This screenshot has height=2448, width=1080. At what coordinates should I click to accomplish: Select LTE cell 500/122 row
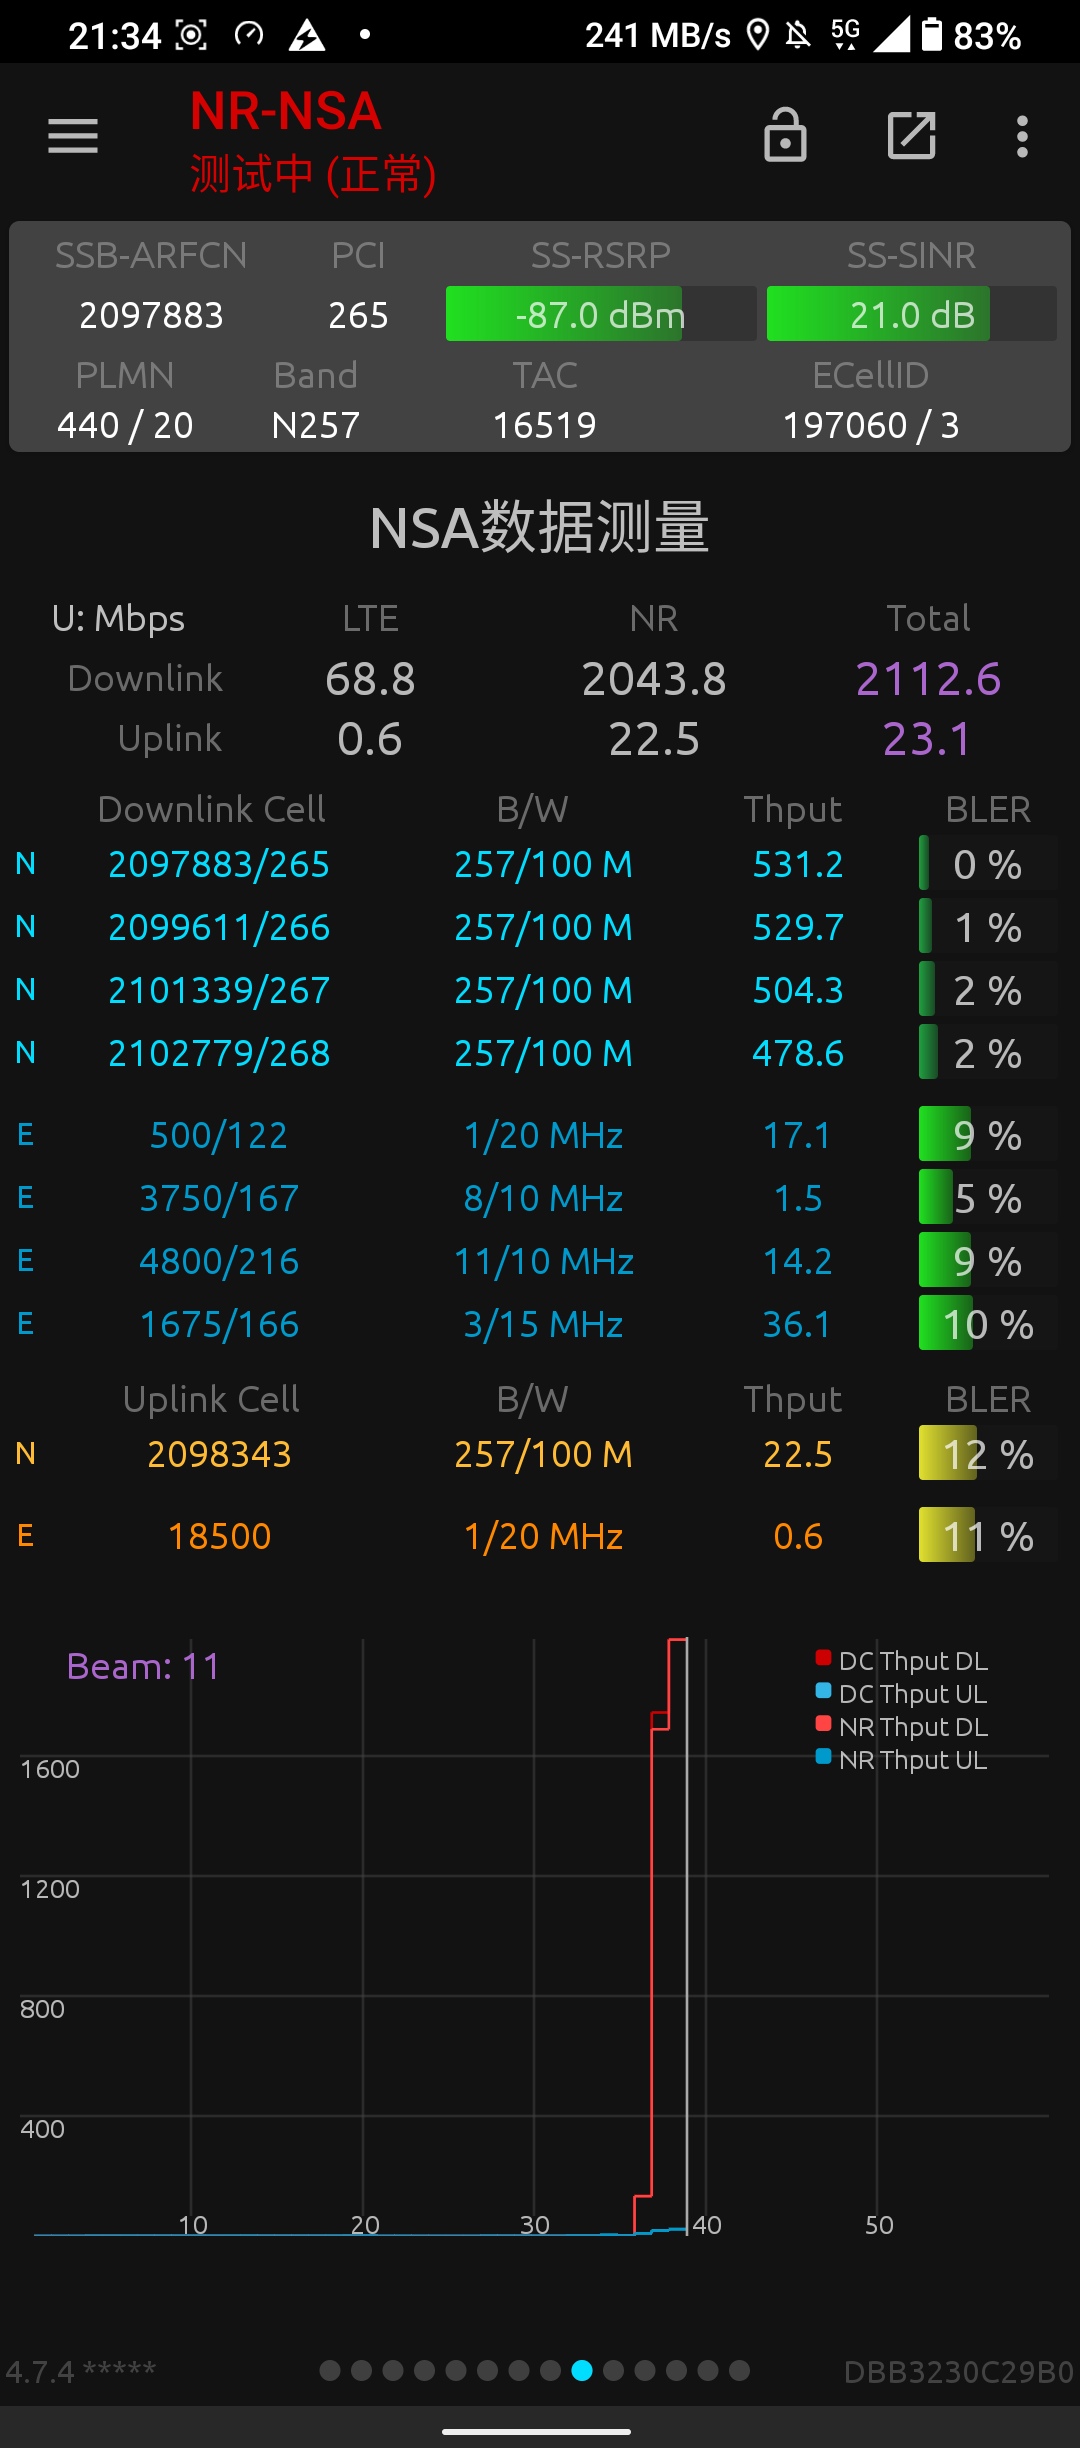pos(540,1135)
